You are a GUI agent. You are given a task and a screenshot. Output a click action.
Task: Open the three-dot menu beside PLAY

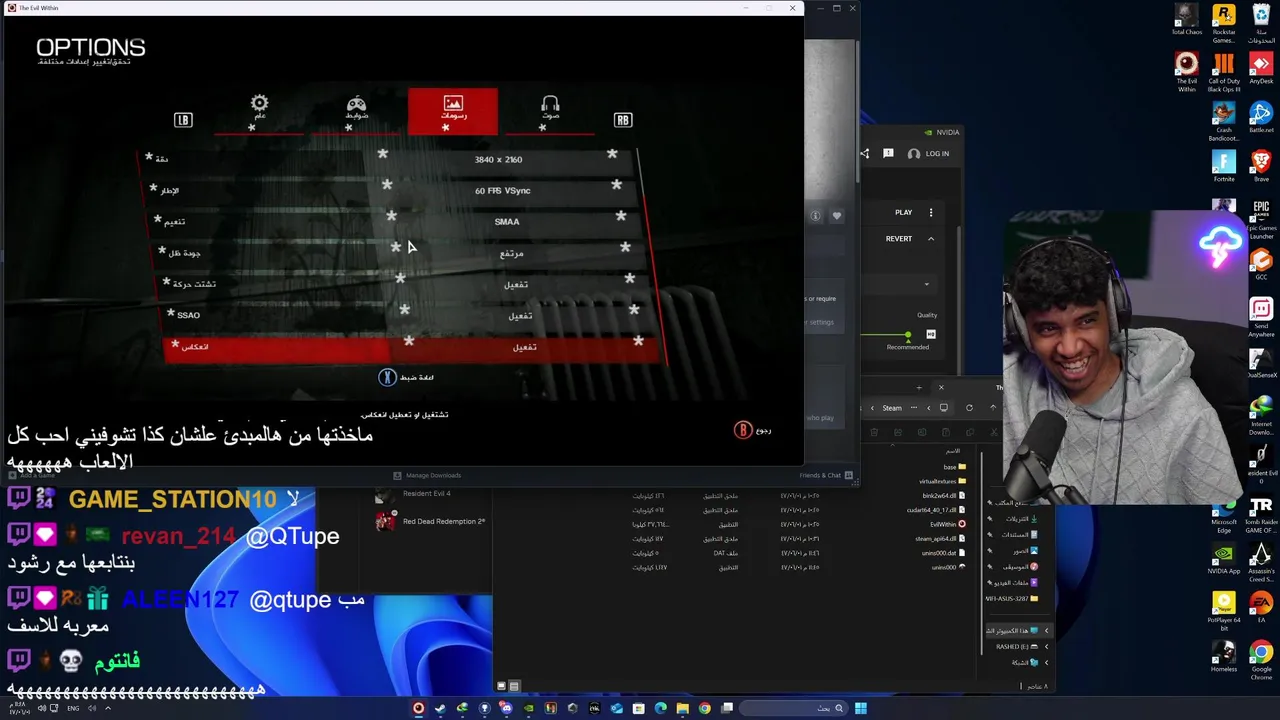click(931, 212)
